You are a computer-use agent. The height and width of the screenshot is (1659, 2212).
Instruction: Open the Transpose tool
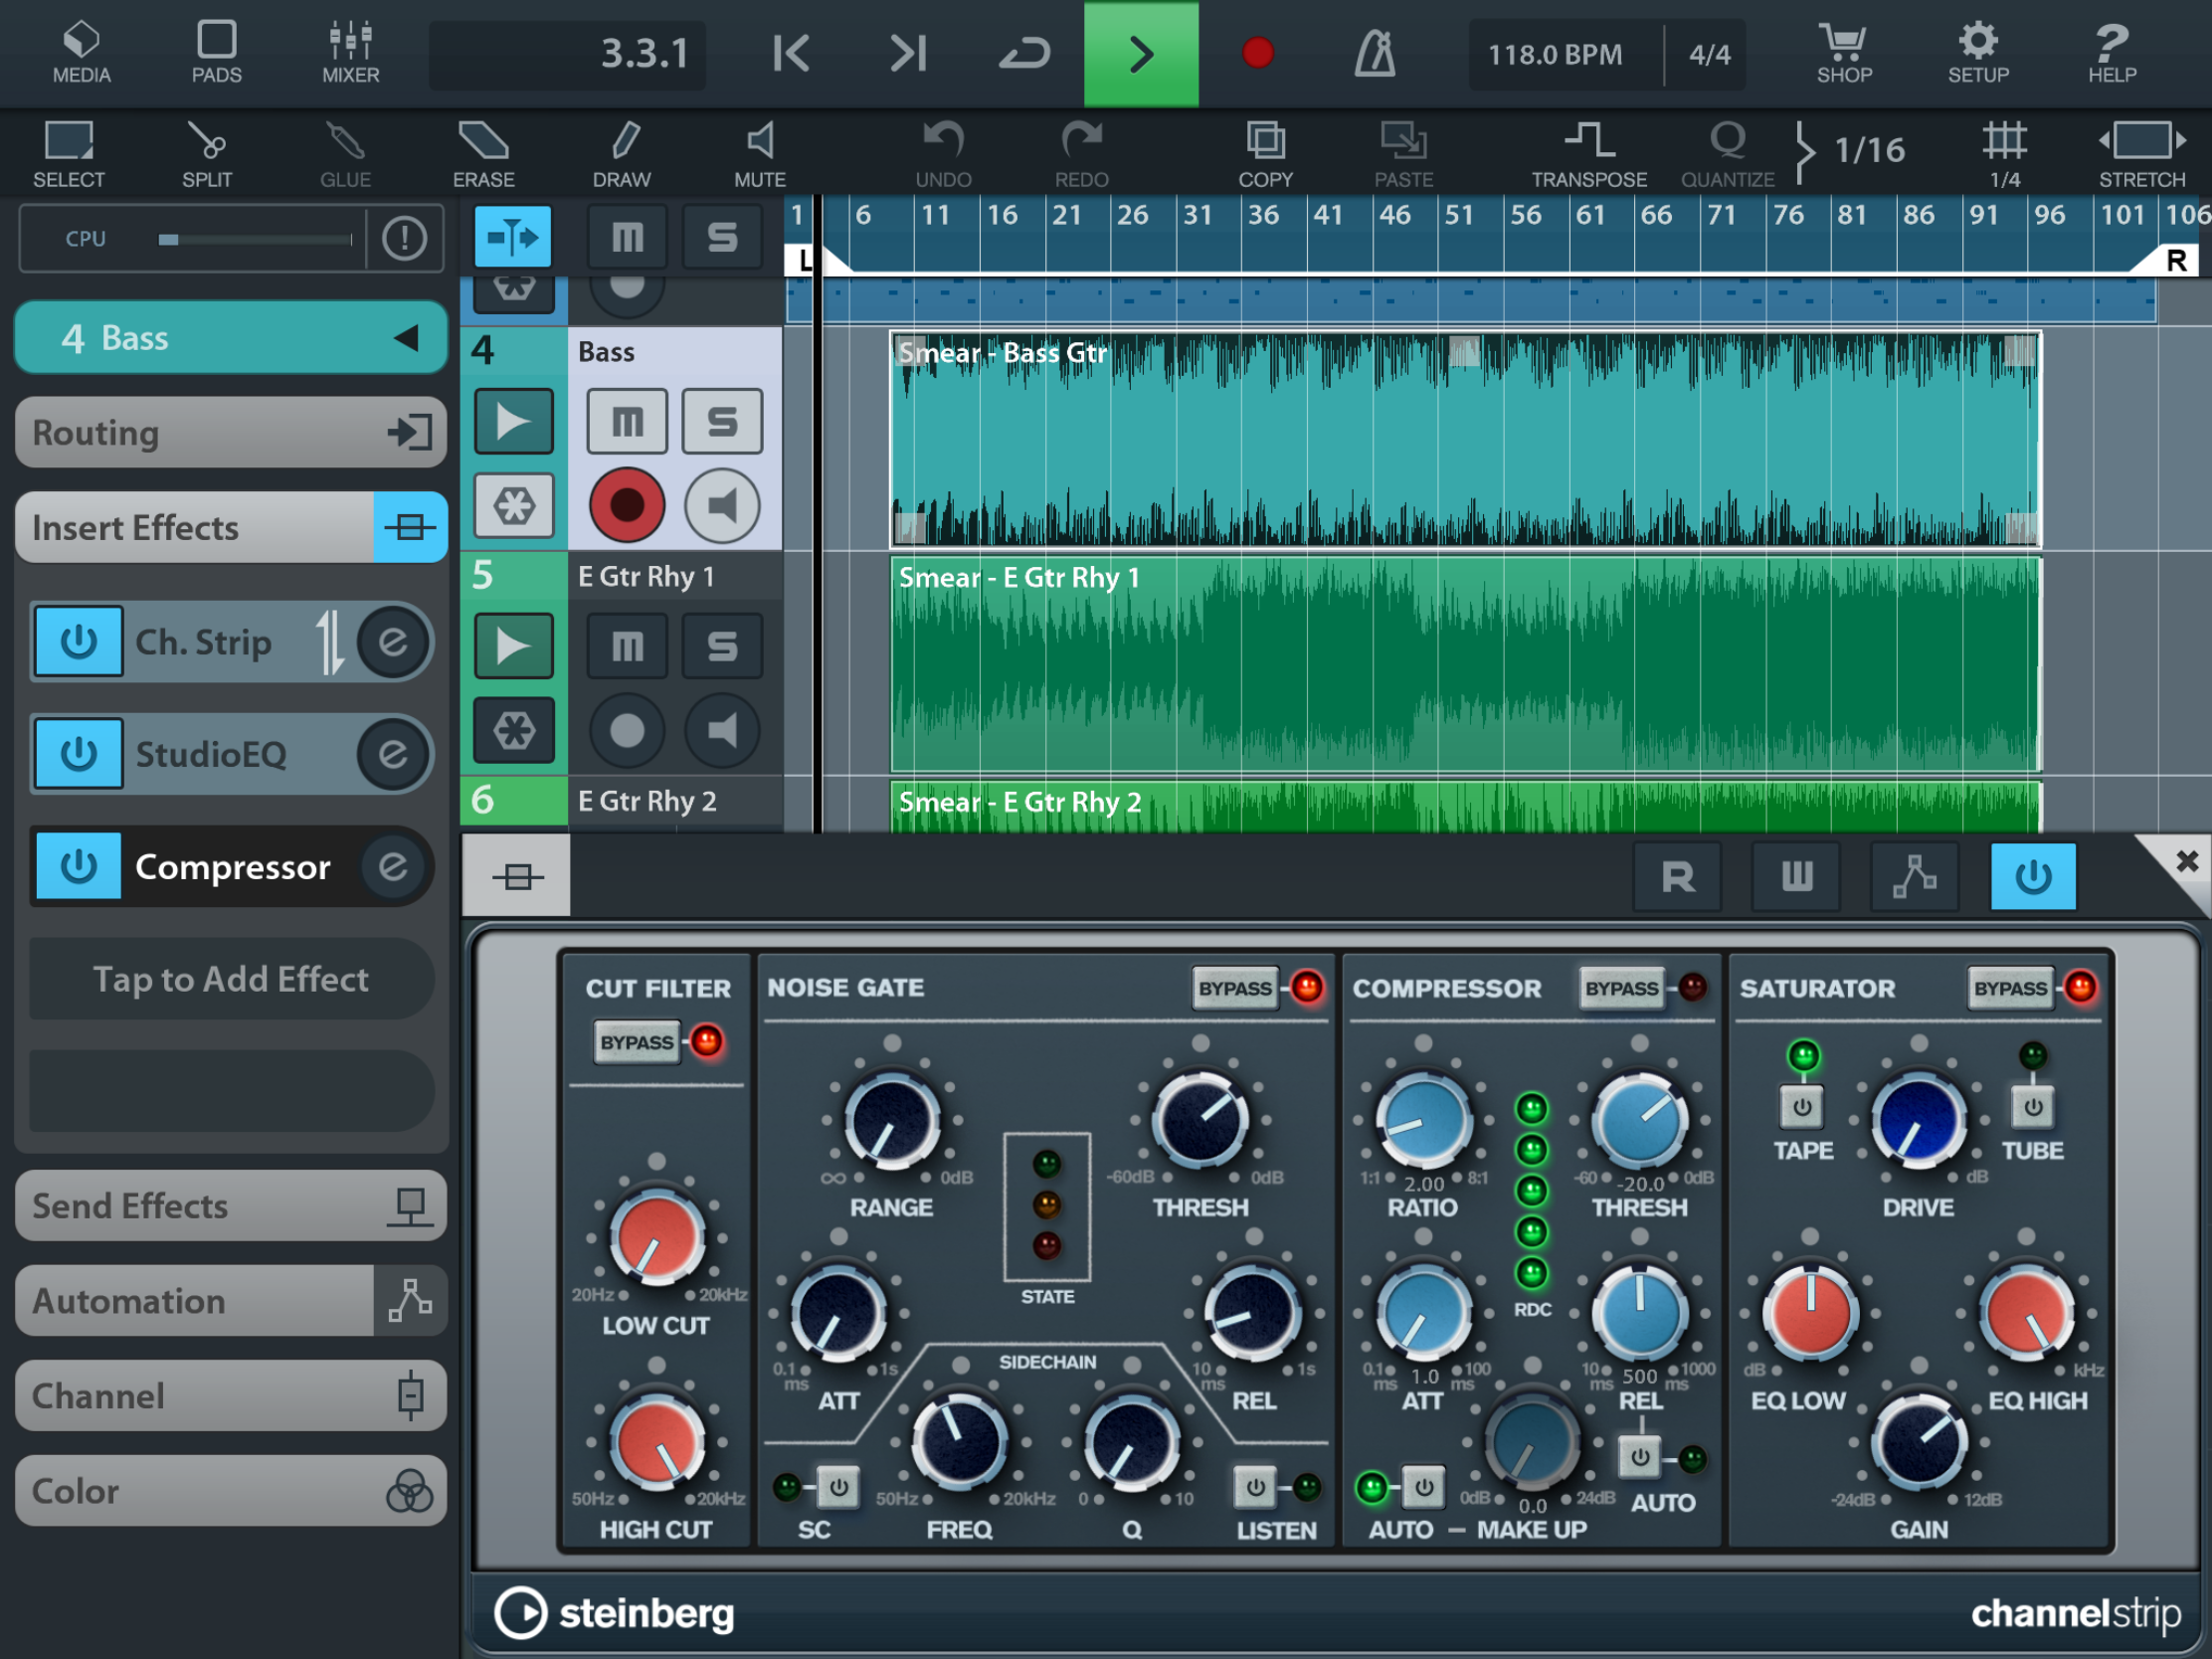coord(1589,153)
